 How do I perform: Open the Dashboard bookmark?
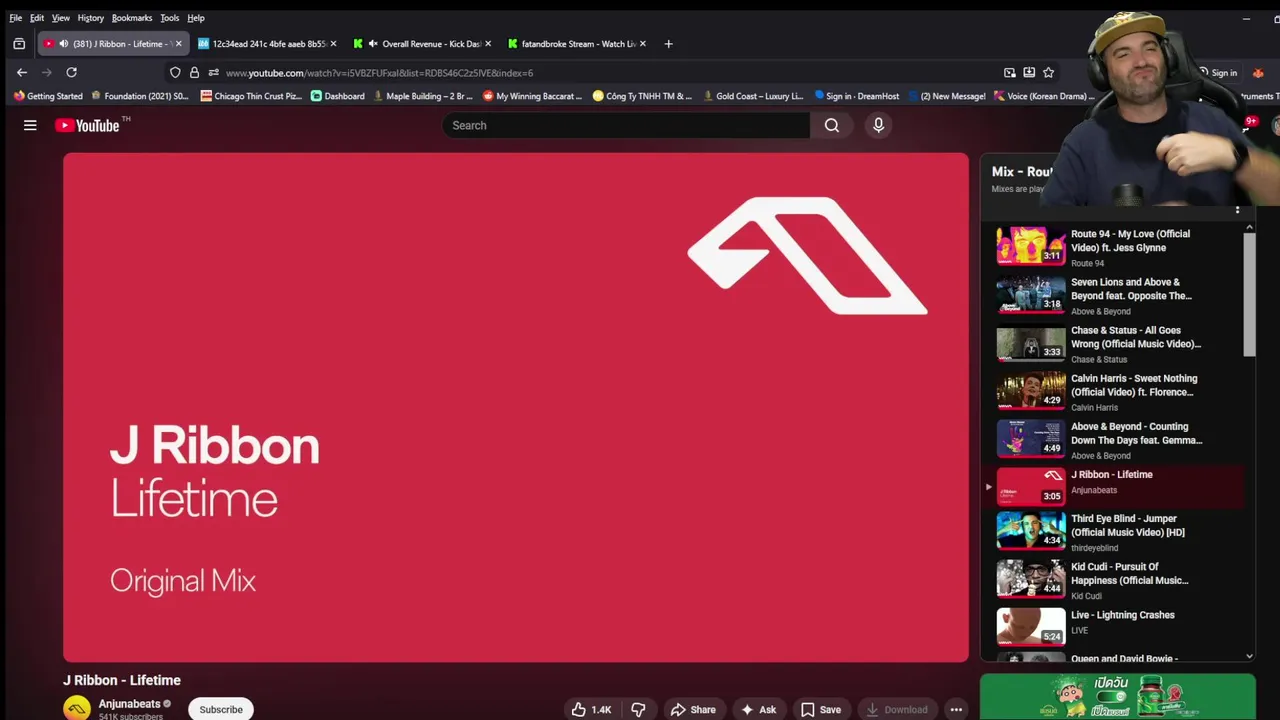(x=338, y=96)
